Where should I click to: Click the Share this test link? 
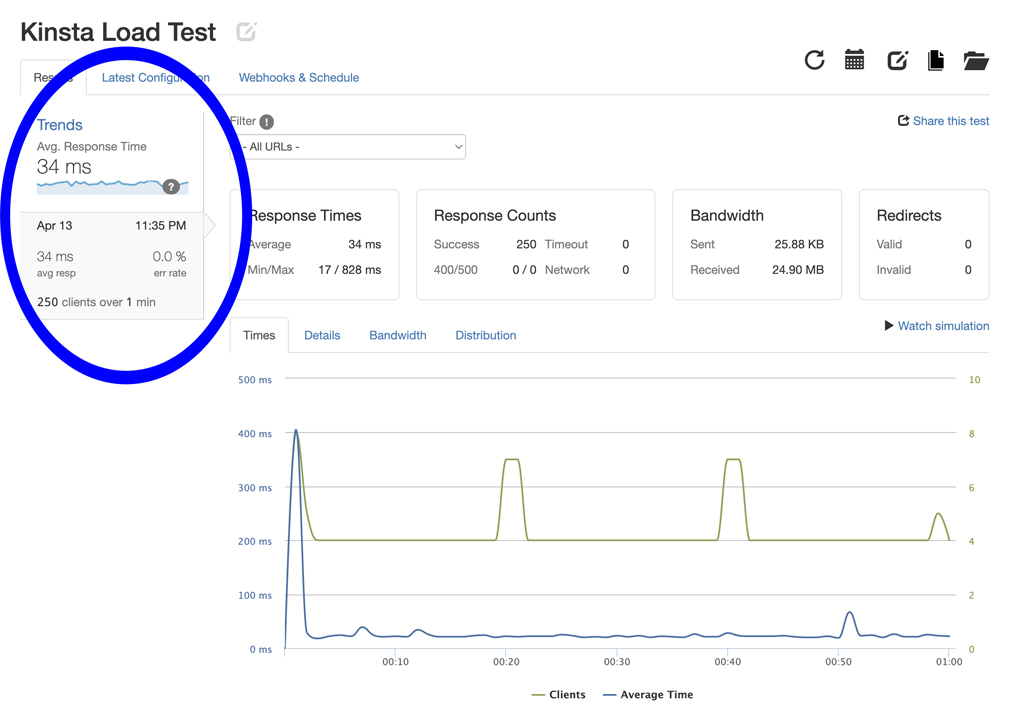[x=951, y=121]
